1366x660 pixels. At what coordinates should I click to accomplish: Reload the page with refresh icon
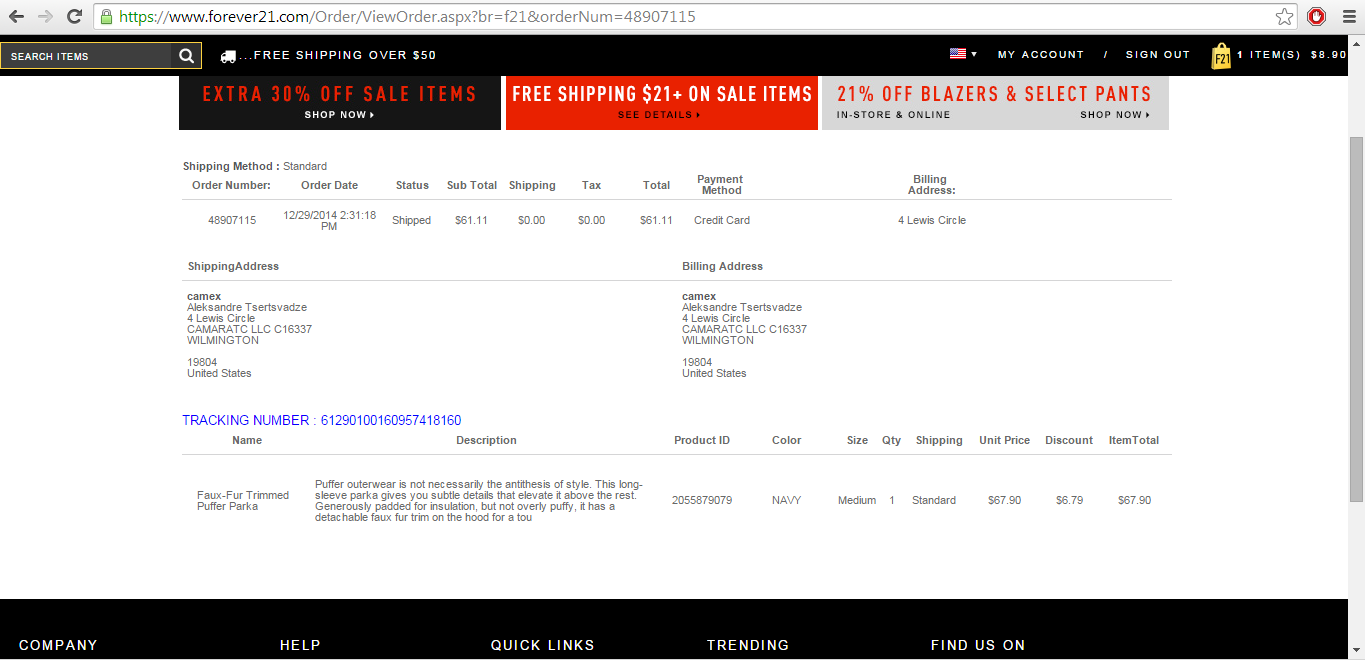click(74, 17)
